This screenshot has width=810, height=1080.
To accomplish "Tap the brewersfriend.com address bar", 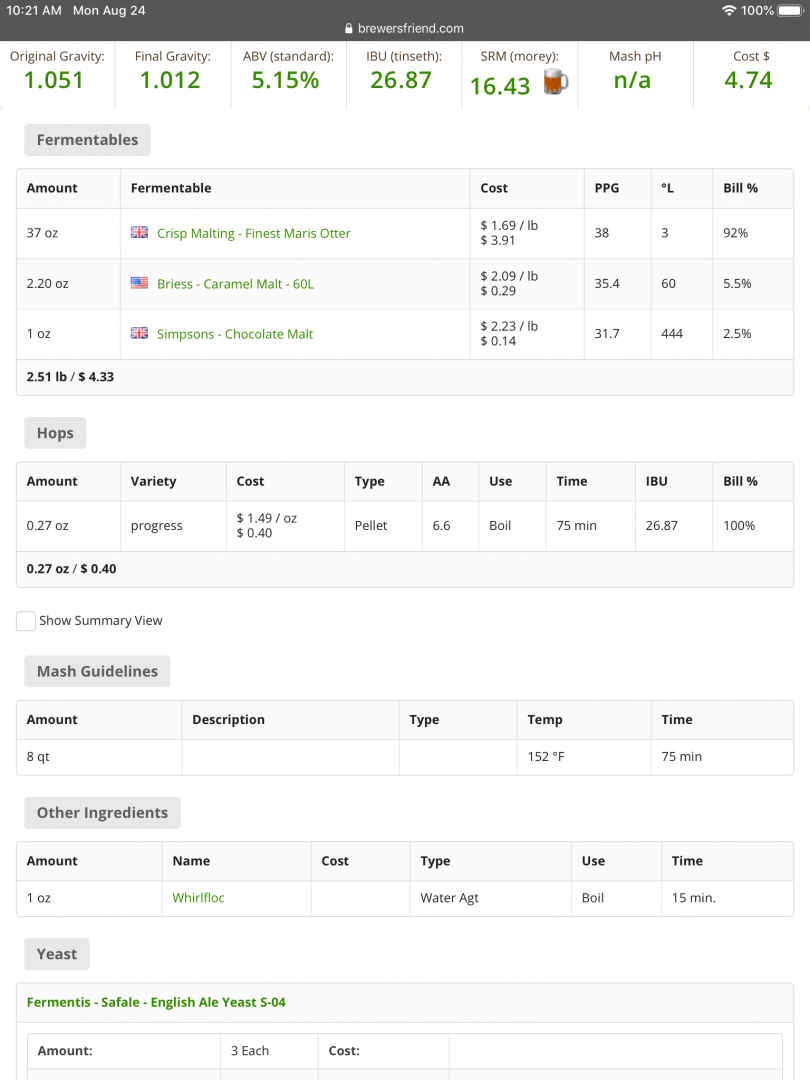I will click(x=410, y=29).
